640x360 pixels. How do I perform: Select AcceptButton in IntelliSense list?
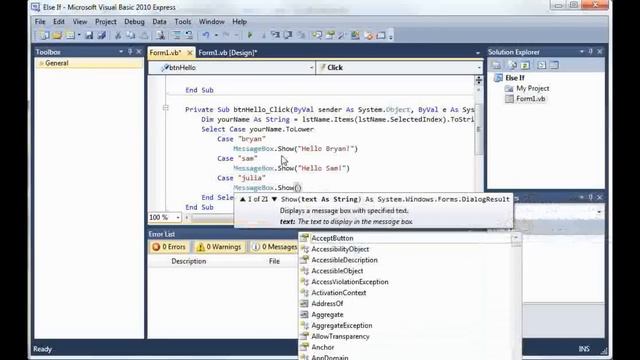pyautogui.click(x=332, y=238)
